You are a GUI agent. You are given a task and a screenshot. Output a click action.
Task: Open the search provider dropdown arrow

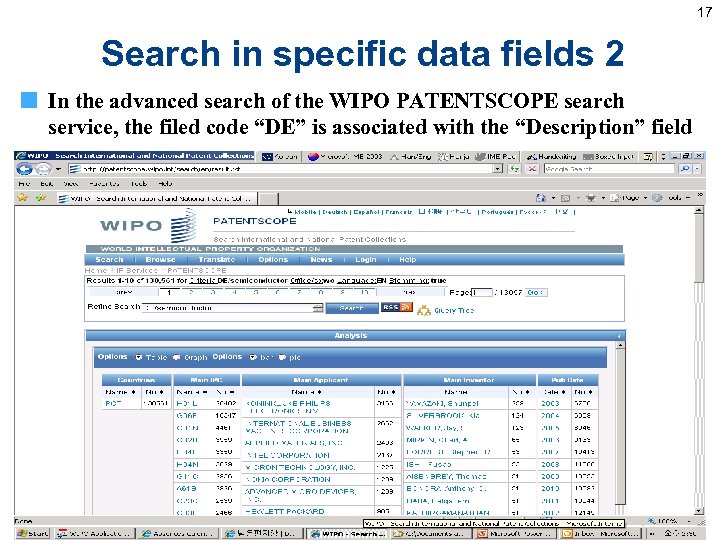point(697,169)
